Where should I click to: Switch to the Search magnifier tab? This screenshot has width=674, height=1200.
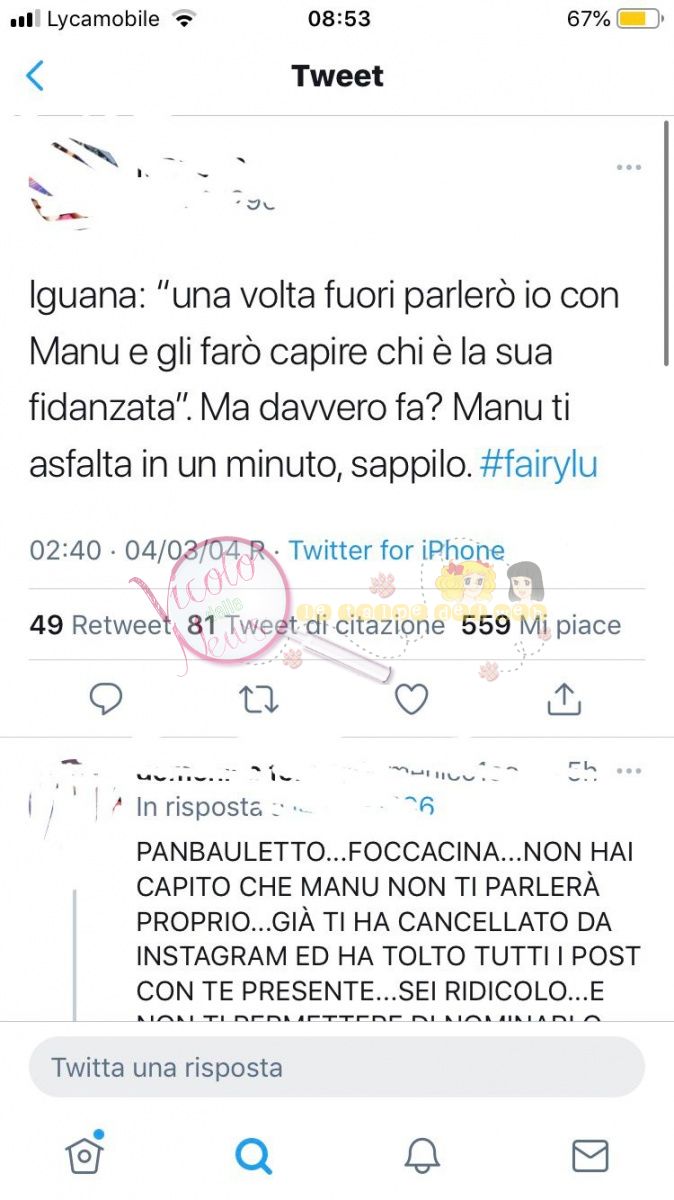(x=253, y=1156)
